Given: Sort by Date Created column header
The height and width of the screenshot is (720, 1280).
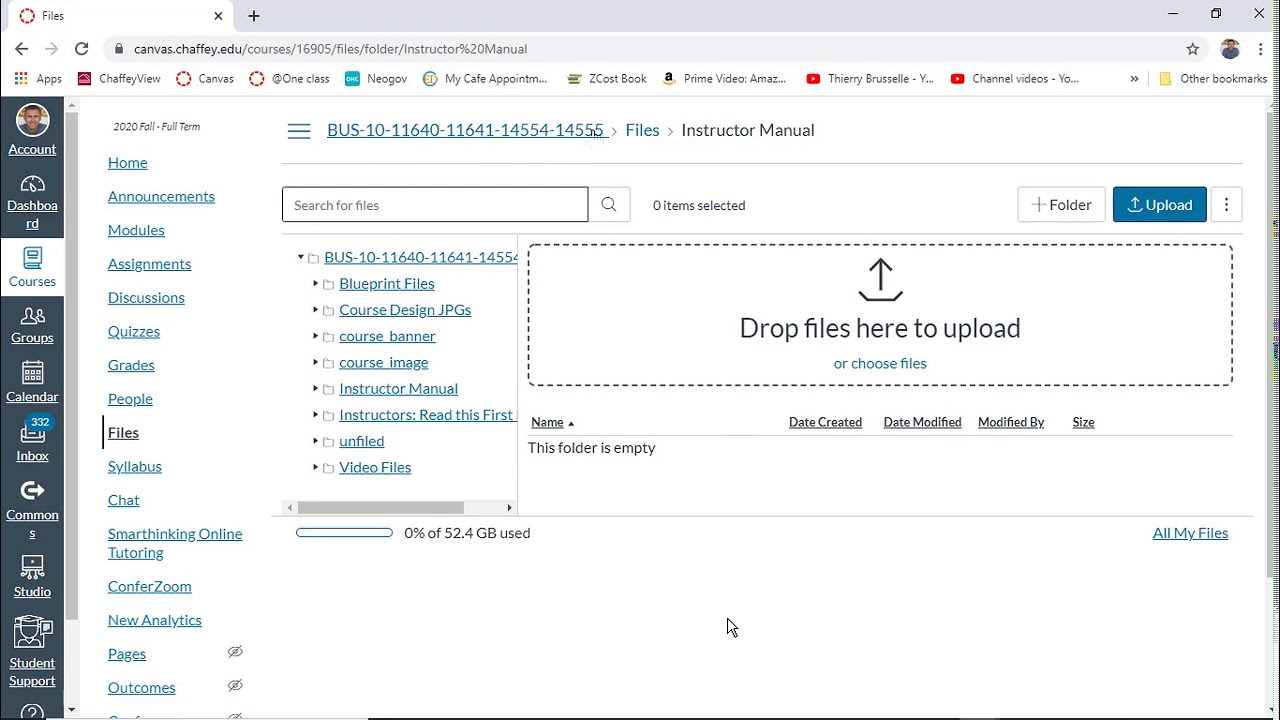Looking at the screenshot, I should (x=825, y=422).
